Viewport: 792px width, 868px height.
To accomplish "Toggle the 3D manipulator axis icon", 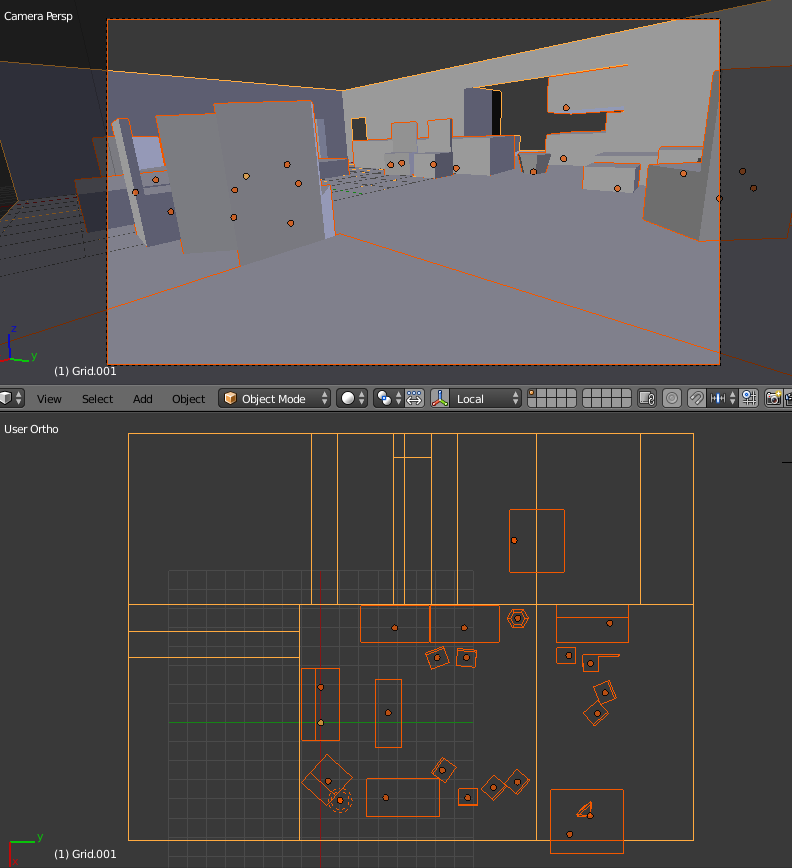I will pos(440,399).
